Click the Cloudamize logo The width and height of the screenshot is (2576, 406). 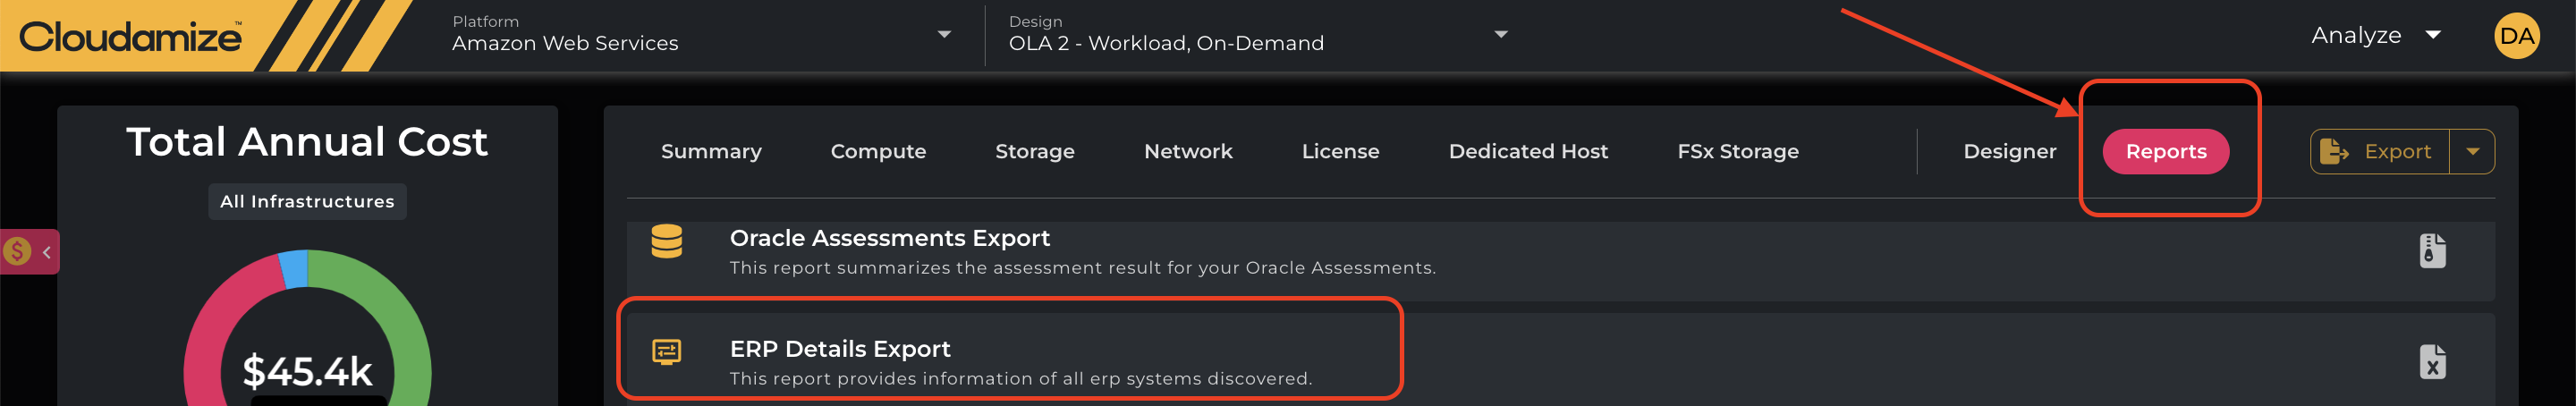[x=131, y=37]
